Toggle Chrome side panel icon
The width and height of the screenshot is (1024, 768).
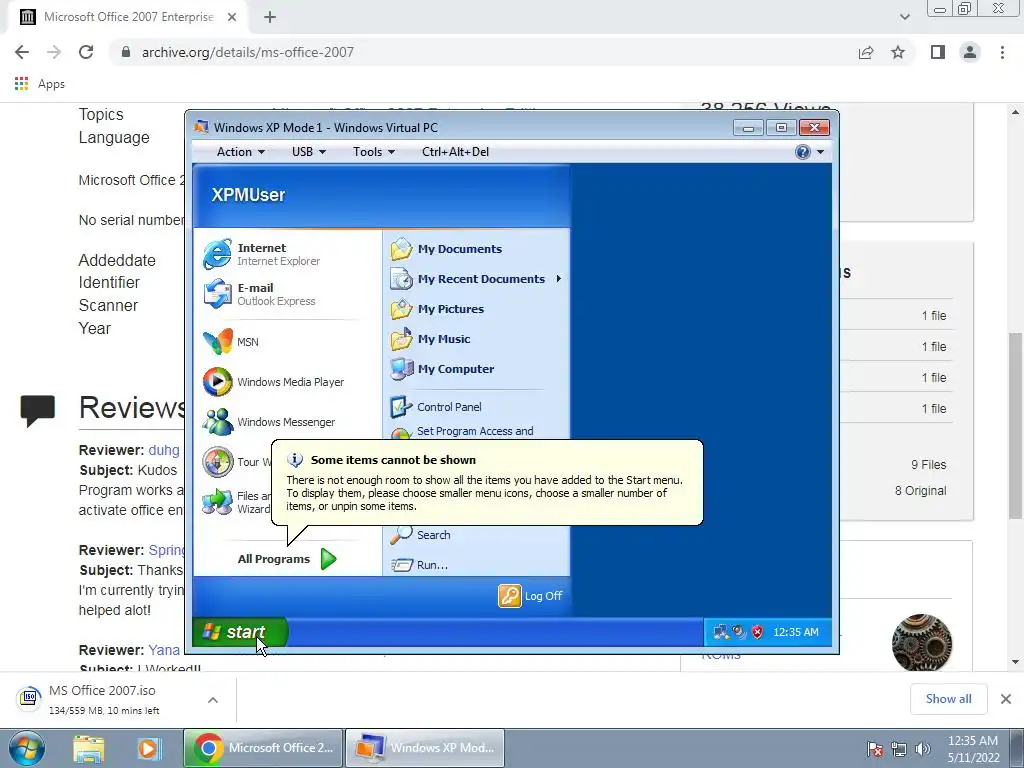coord(938,52)
